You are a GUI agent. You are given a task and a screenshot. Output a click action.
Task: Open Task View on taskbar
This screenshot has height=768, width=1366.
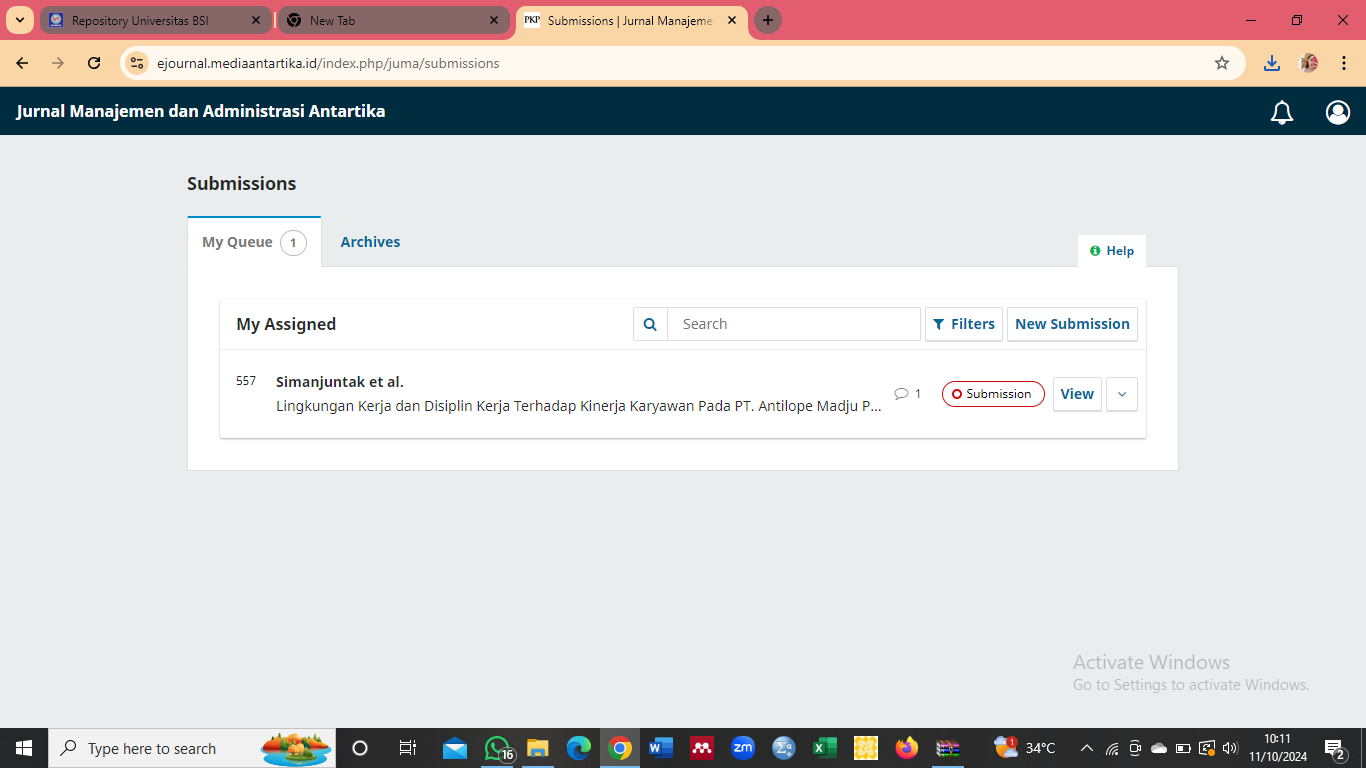point(407,748)
